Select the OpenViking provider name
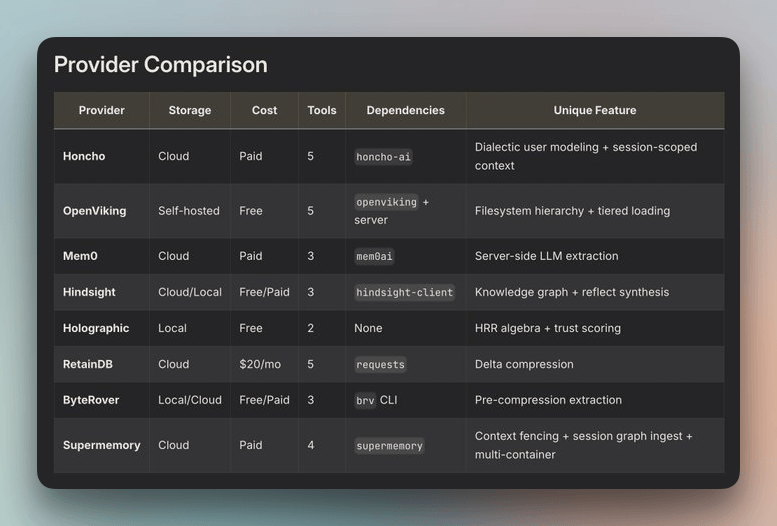Image resolution: width=777 pixels, height=526 pixels. click(x=94, y=211)
